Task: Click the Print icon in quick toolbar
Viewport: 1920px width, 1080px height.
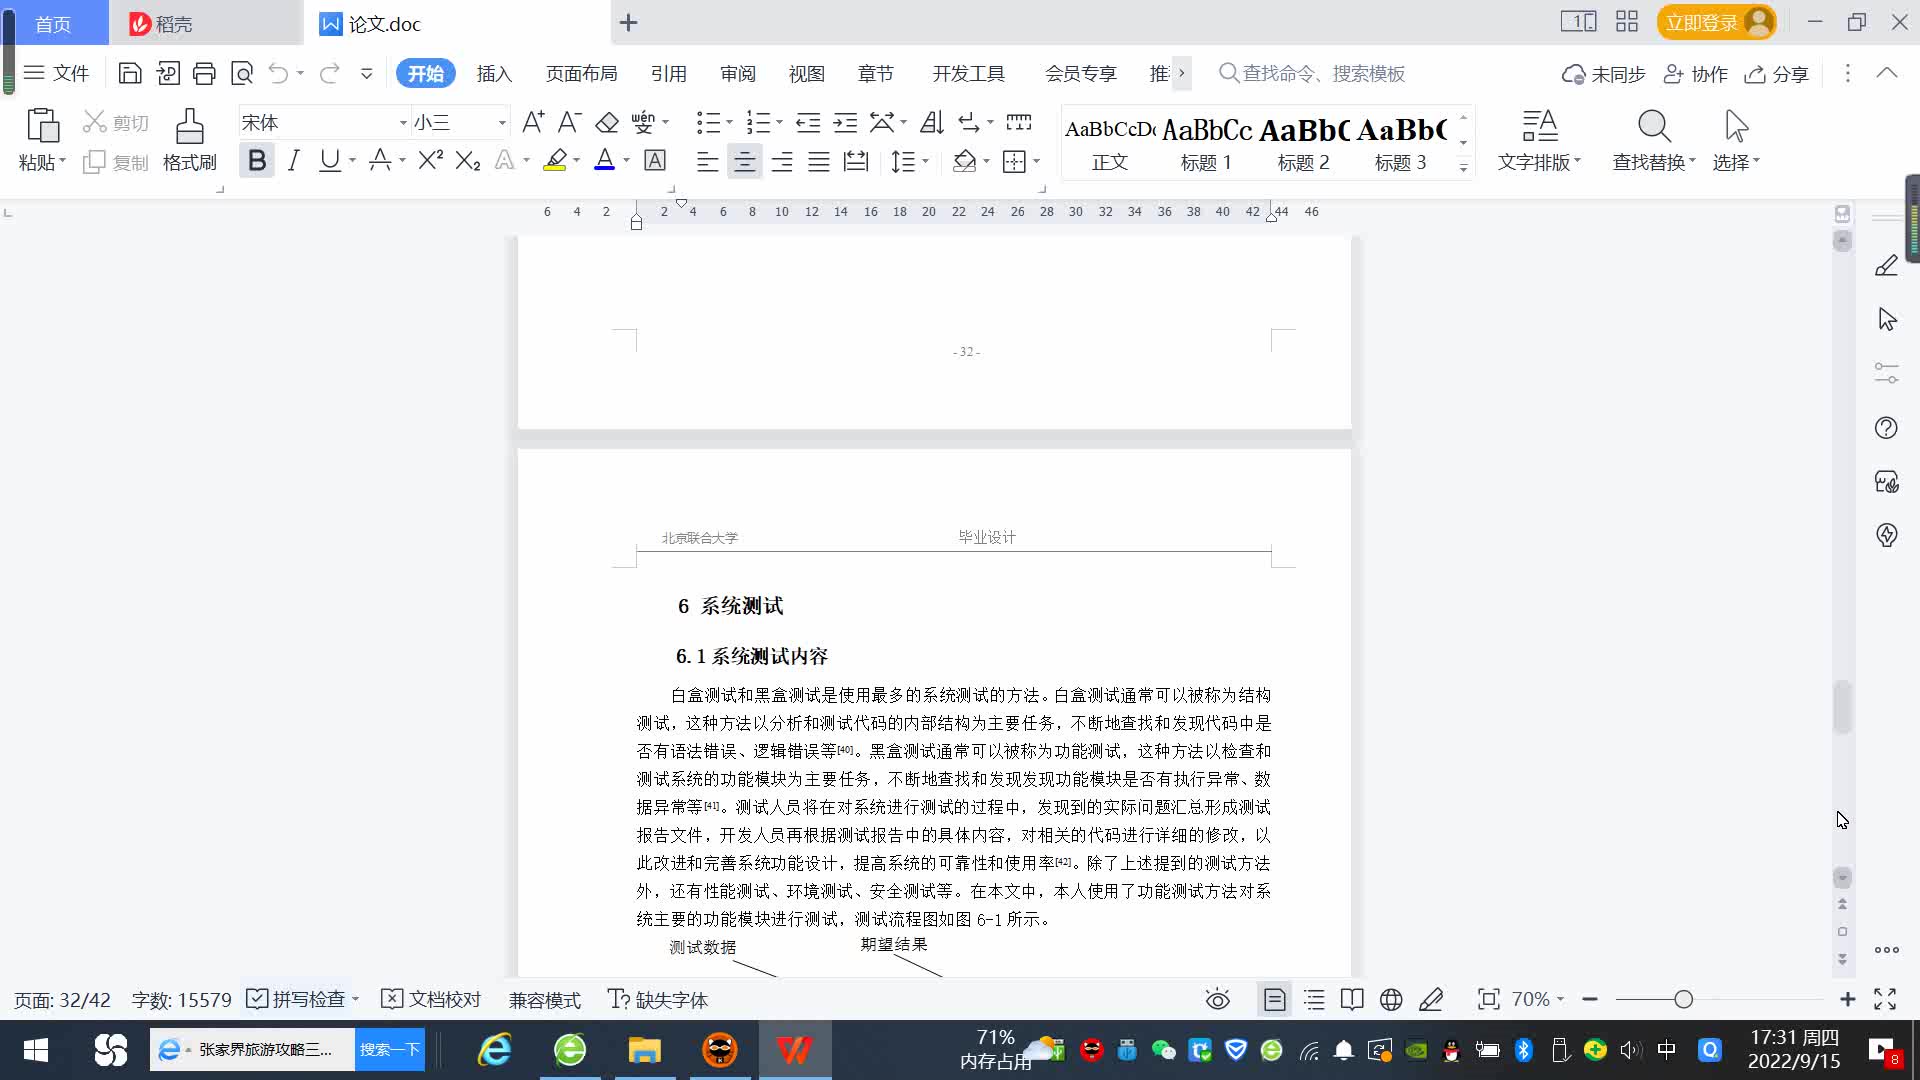Action: click(204, 73)
